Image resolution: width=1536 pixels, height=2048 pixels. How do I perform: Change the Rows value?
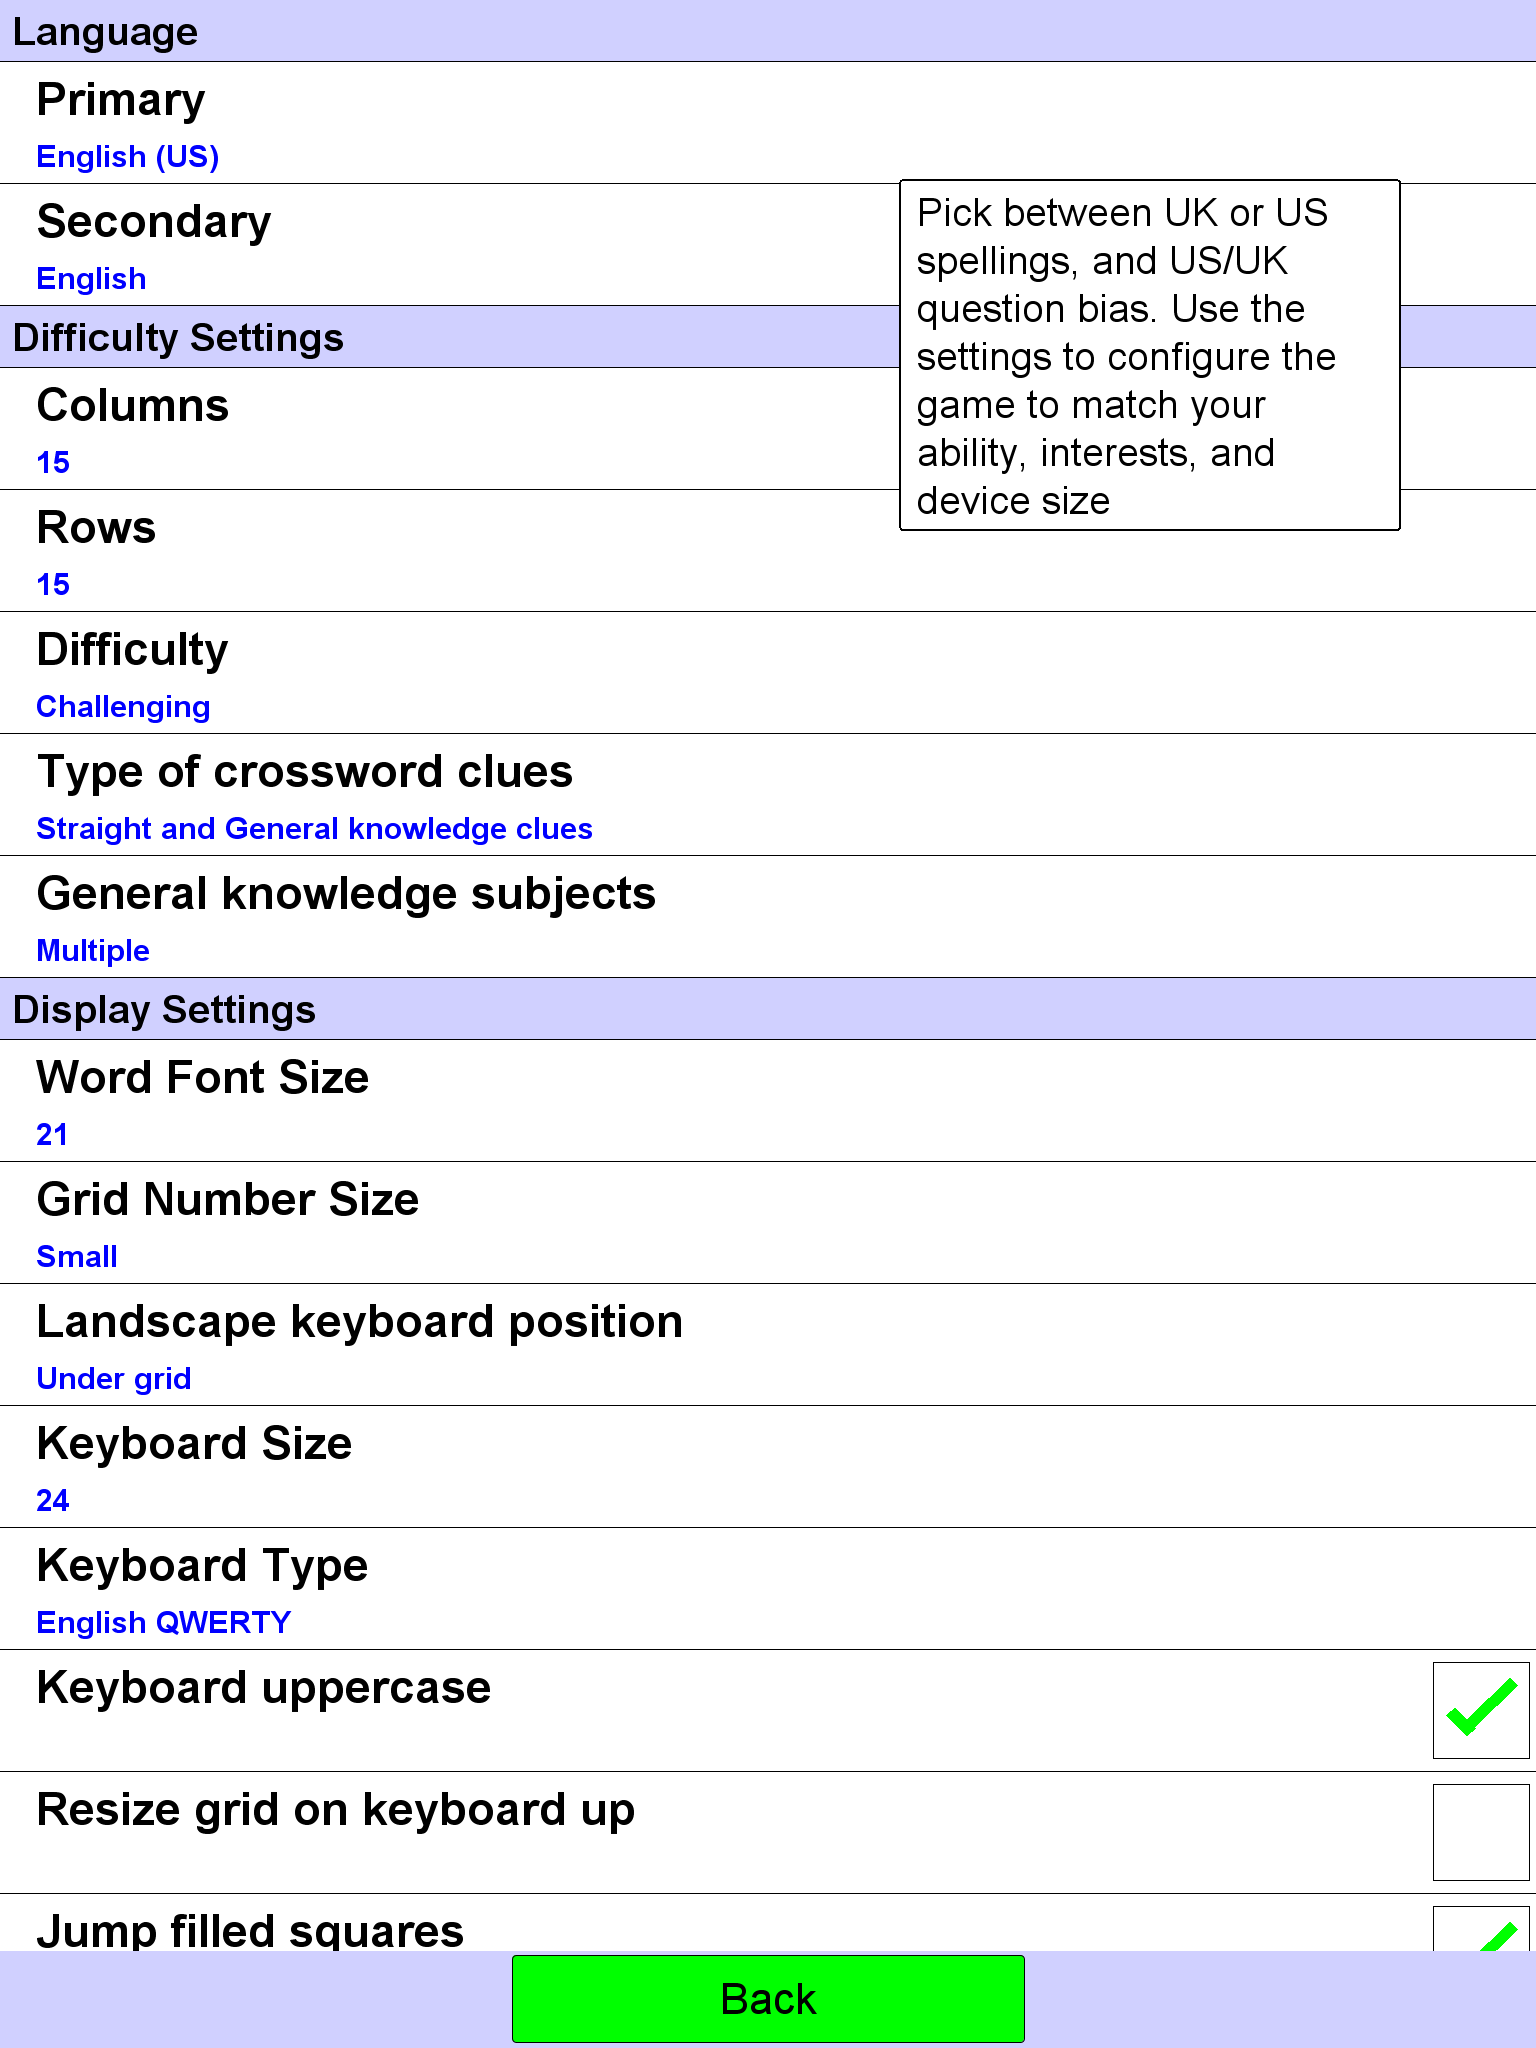coord(768,551)
